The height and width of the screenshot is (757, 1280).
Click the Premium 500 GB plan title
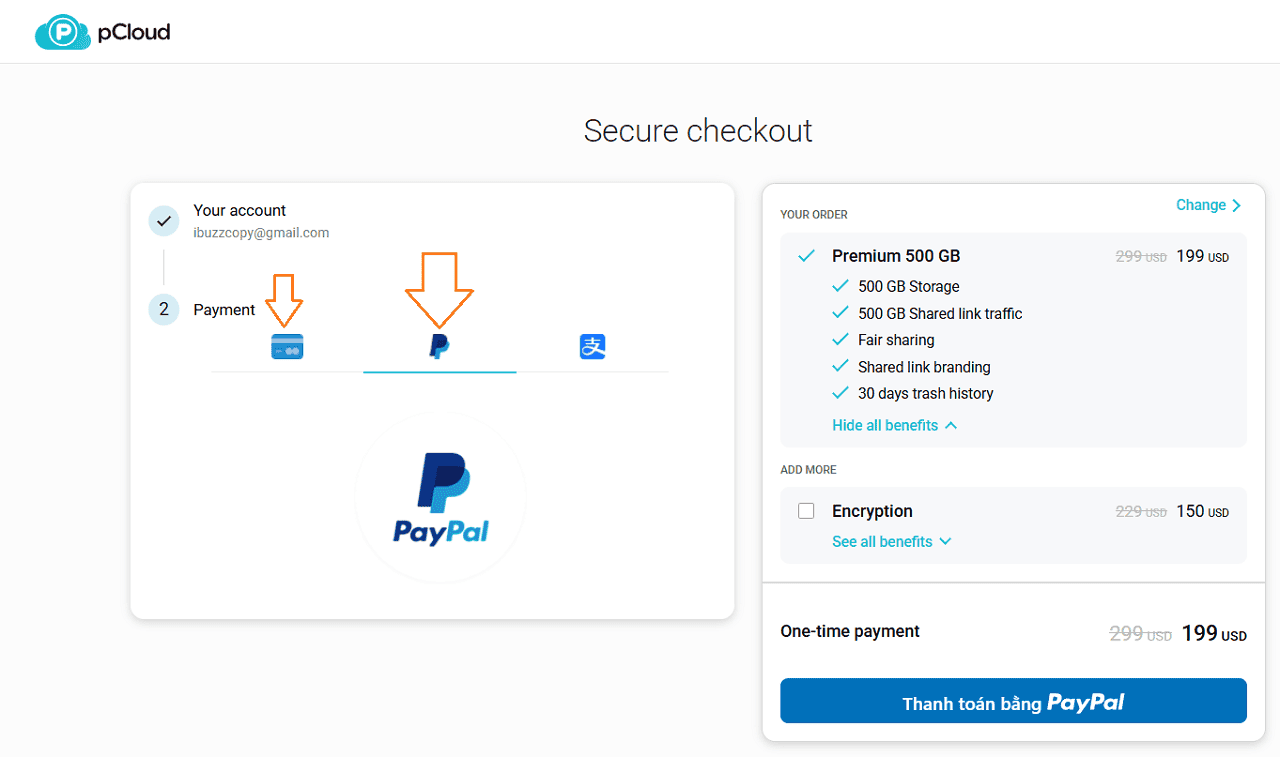coord(896,256)
